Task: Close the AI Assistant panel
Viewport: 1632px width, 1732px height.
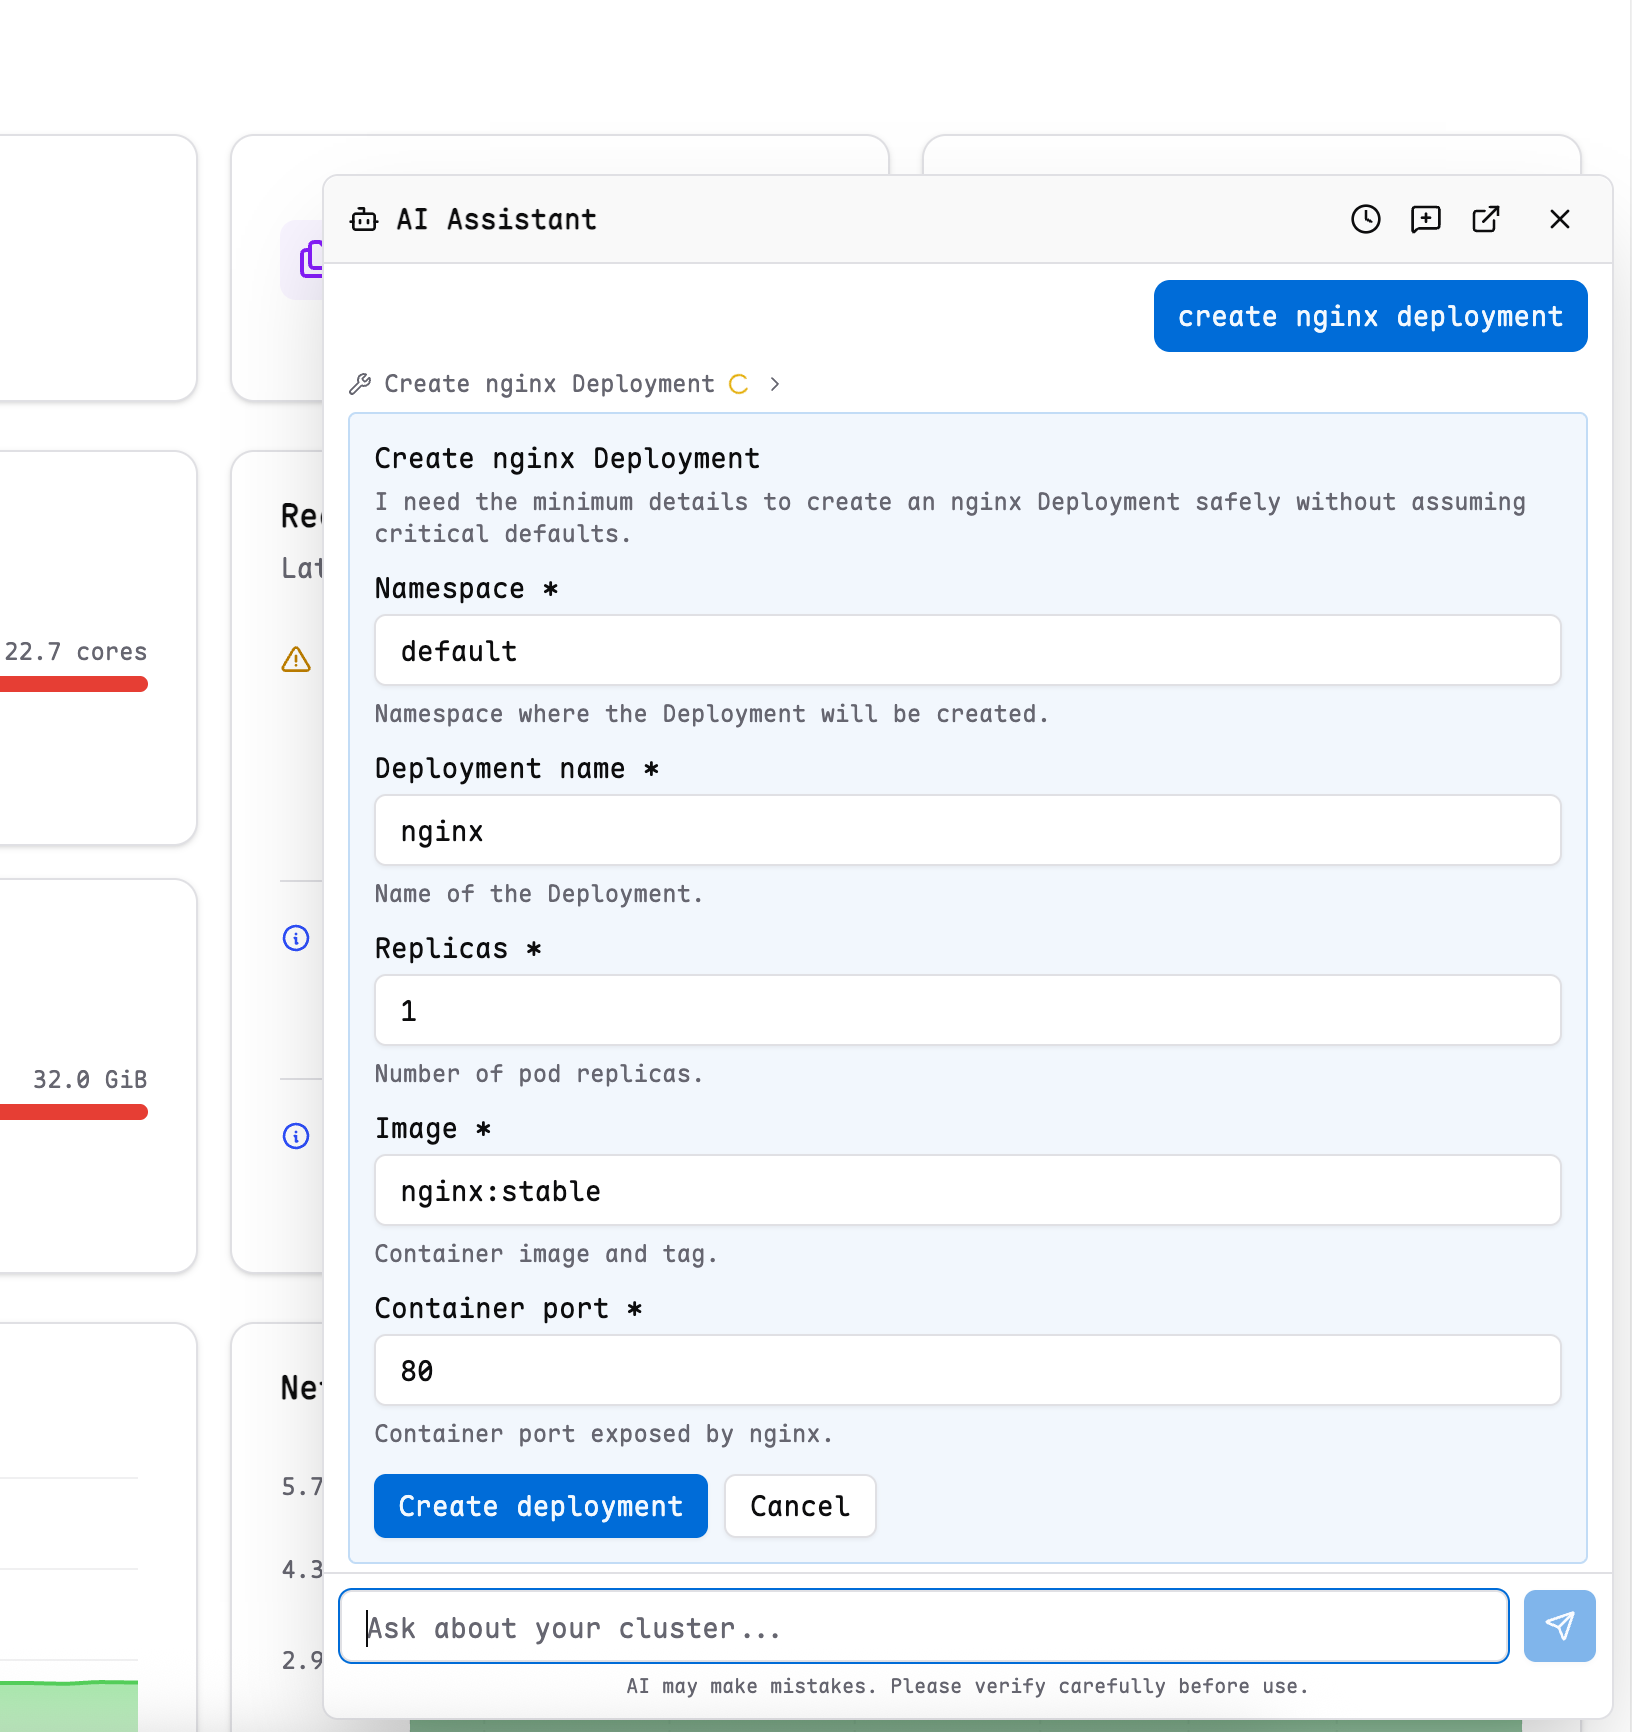Action: (x=1559, y=219)
